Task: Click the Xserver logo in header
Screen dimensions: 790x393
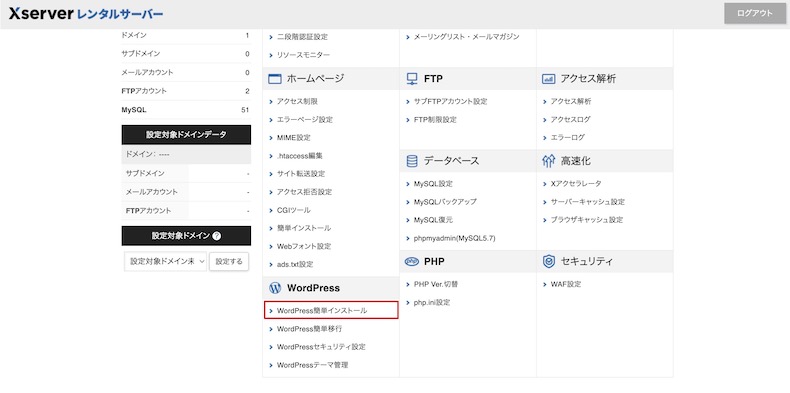Action: click(x=86, y=14)
